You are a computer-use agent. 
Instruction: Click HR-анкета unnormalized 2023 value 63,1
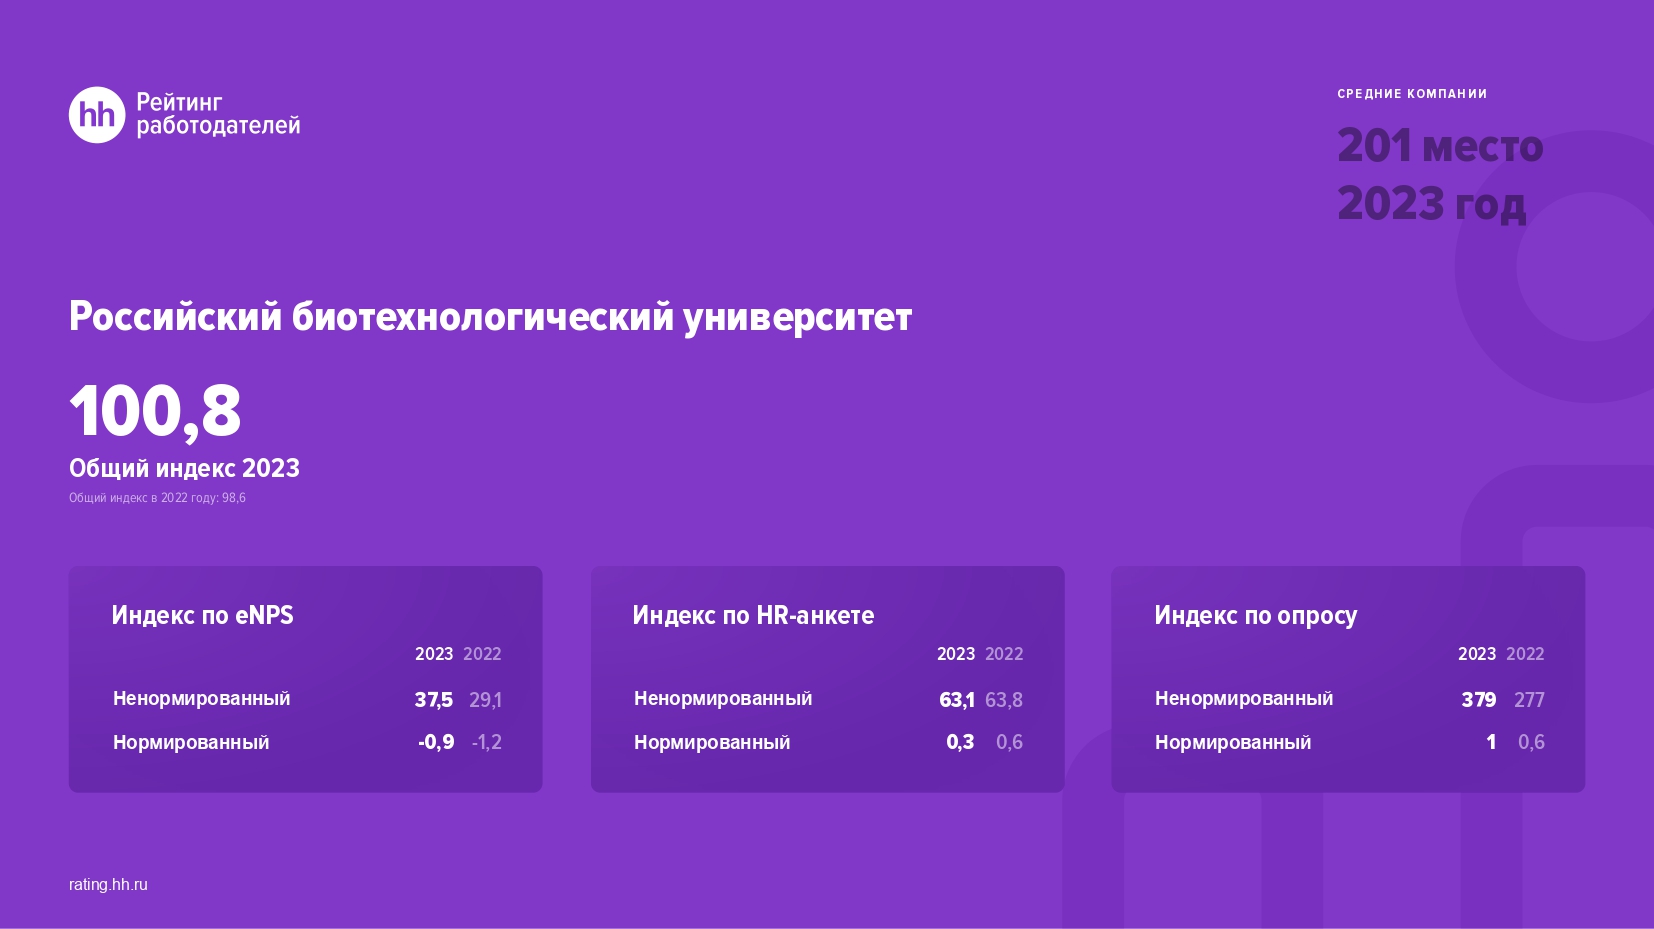tap(956, 700)
